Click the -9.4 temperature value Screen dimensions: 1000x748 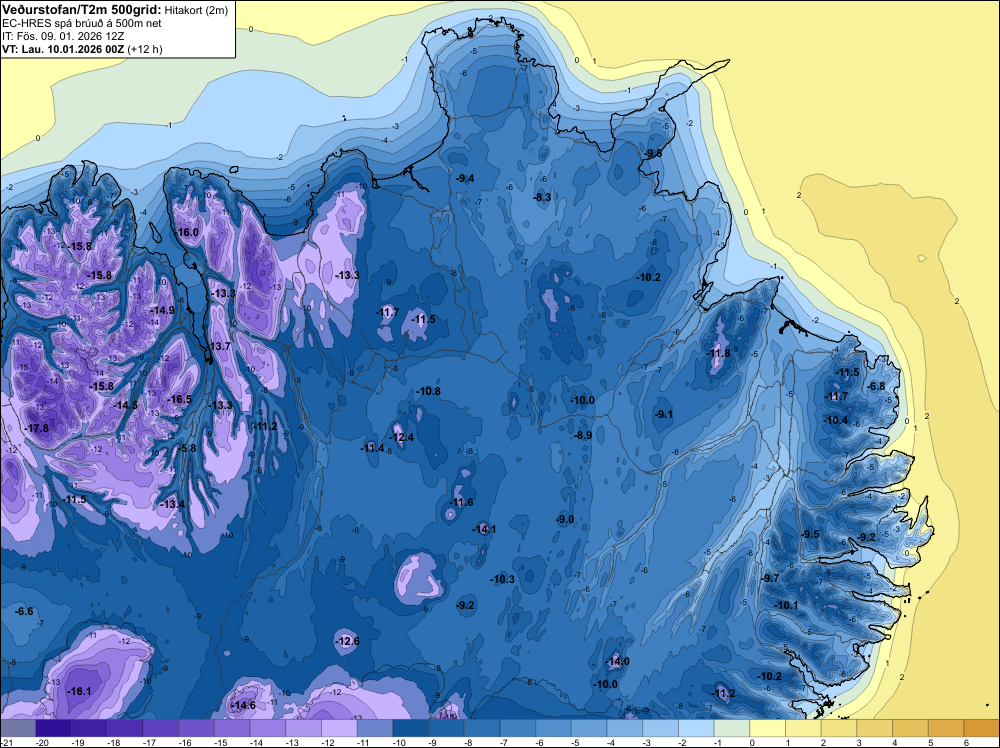[x=466, y=178]
